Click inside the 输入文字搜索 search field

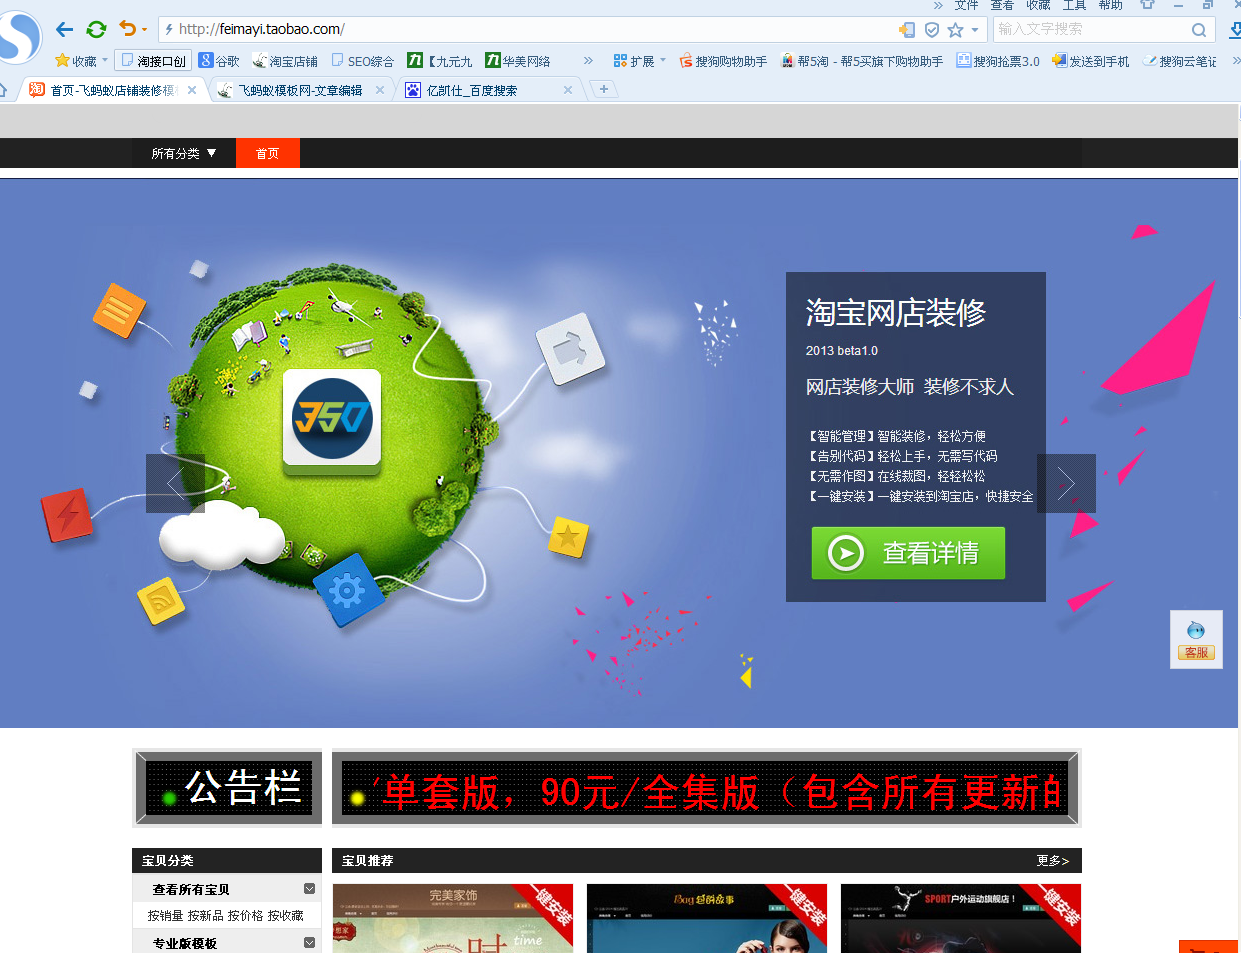(x=1090, y=30)
